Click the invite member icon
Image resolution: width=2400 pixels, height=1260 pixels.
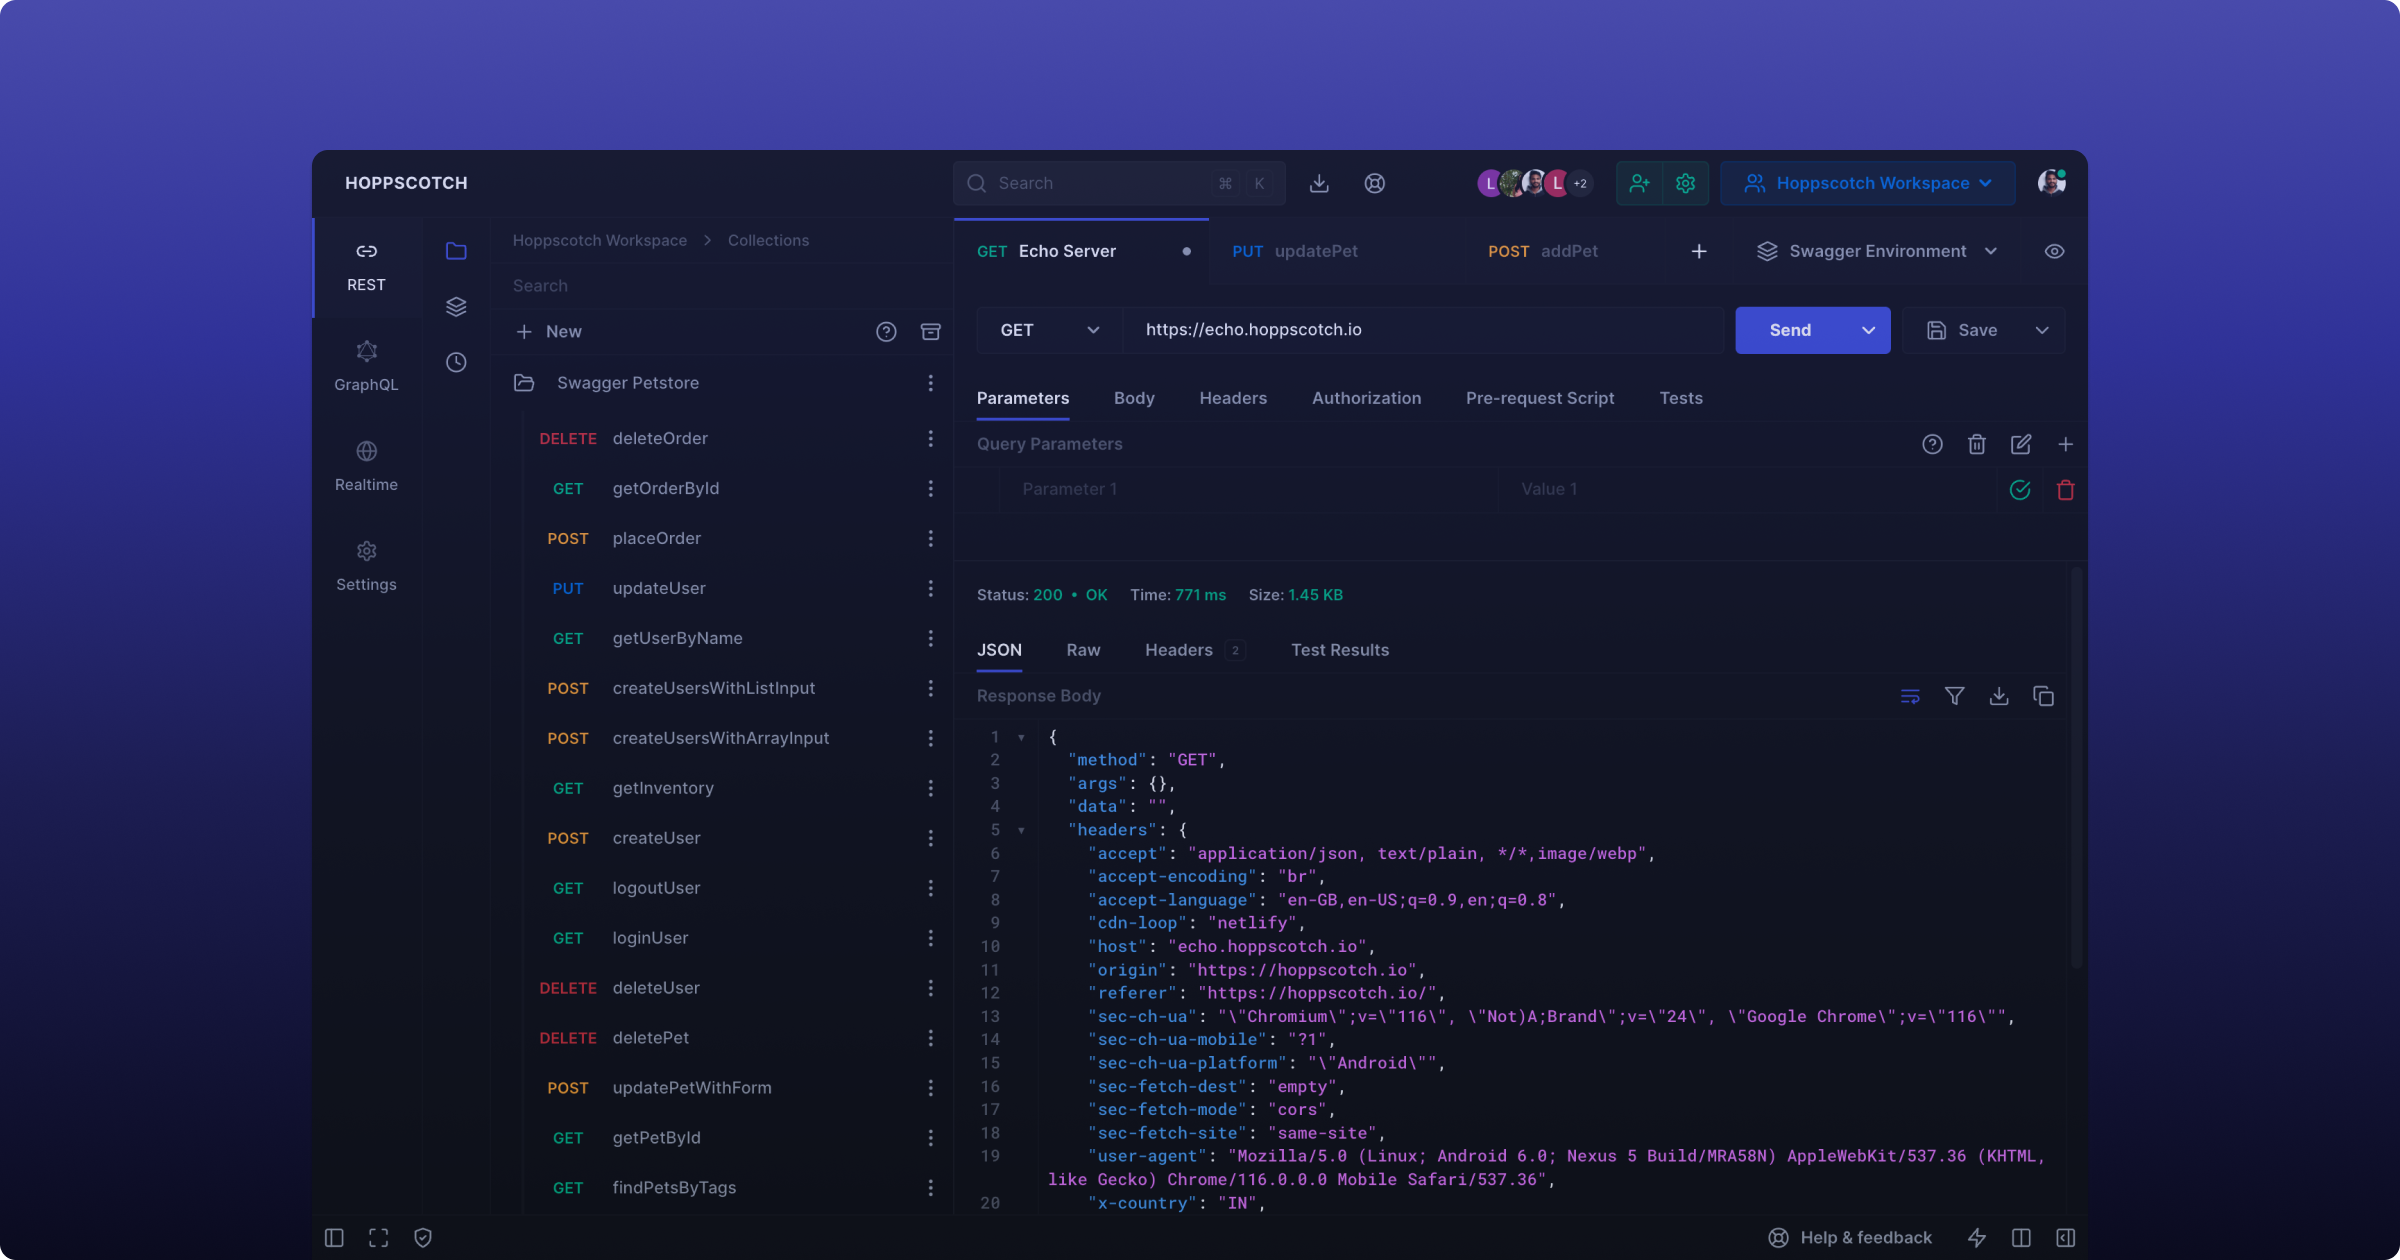[x=1639, y=183]
